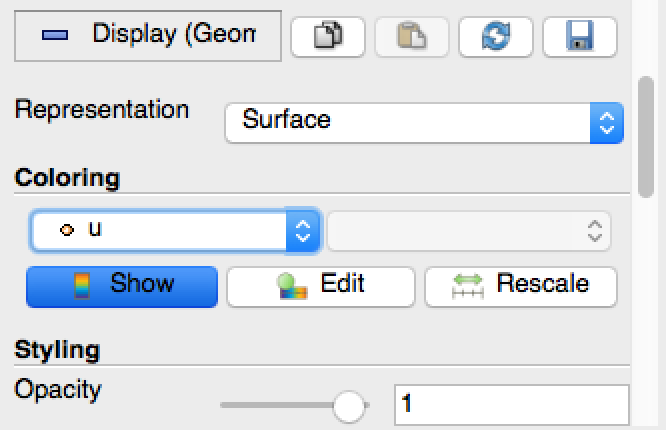Click the Opacity slider handle
Screen dimensions: 666x430
349,406
